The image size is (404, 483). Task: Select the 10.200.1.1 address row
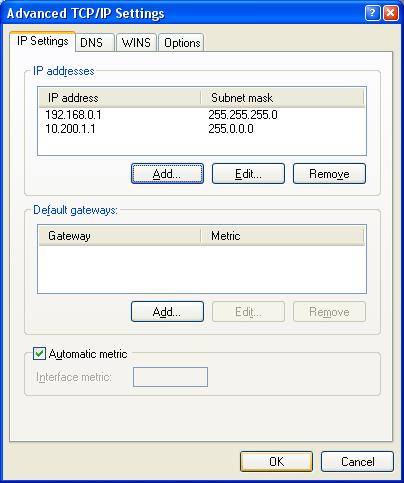[202, 129]
